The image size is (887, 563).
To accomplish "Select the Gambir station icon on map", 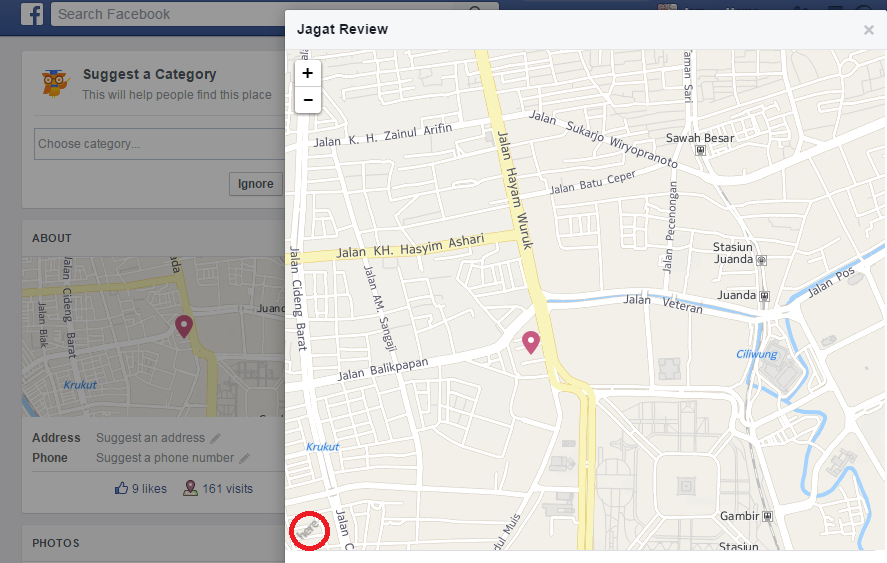I will pyautogui.click(x=767, y=516).
